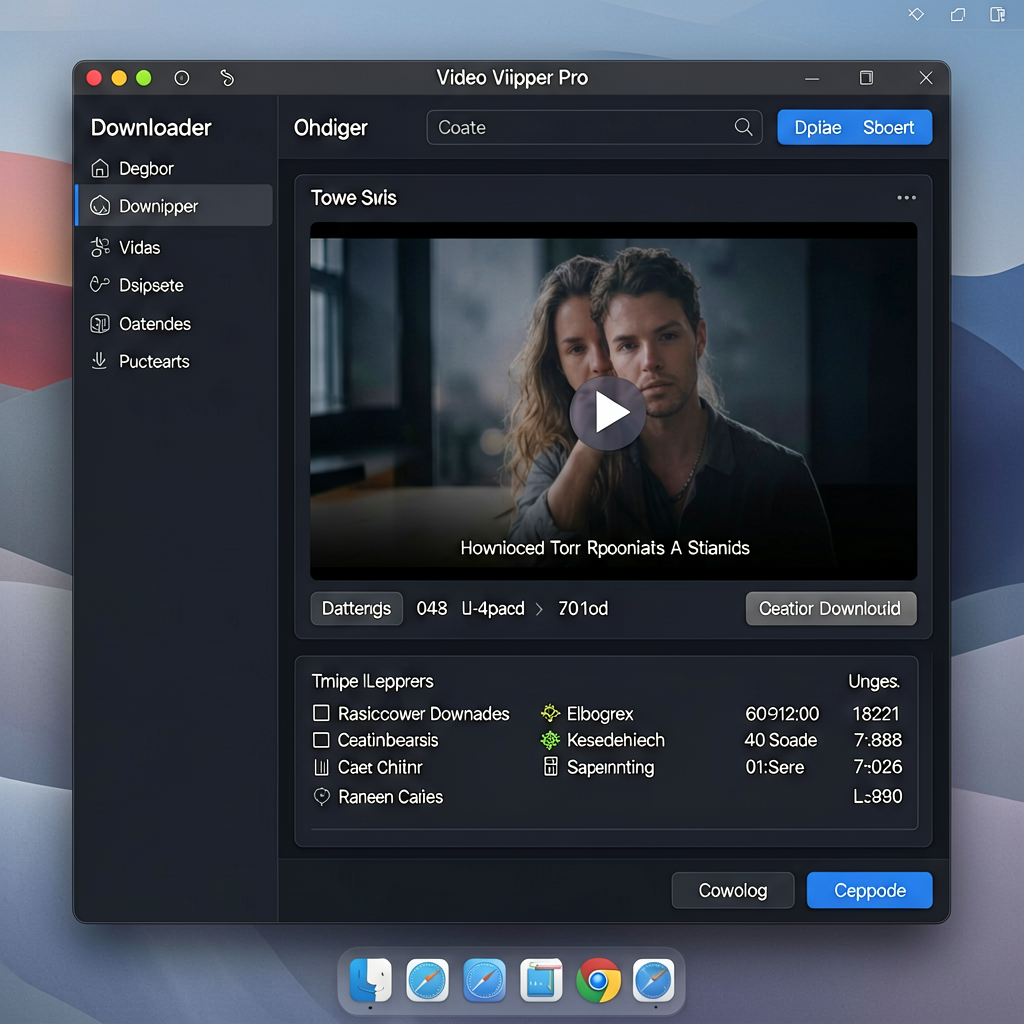Click the blue Ceppode button
The image size is (1024, 1024).
tap(870, 890)
